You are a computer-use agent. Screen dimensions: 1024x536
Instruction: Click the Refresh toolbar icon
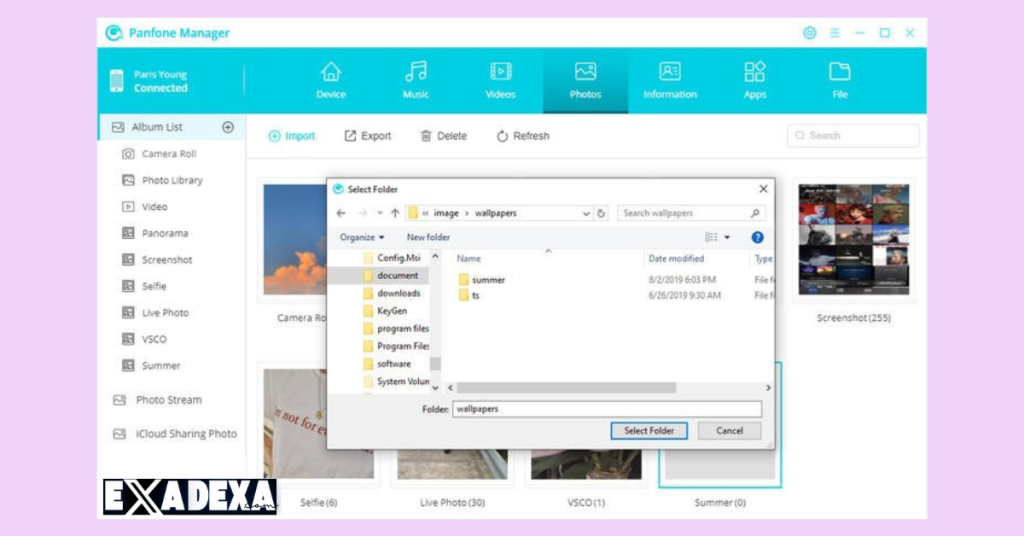503,136
